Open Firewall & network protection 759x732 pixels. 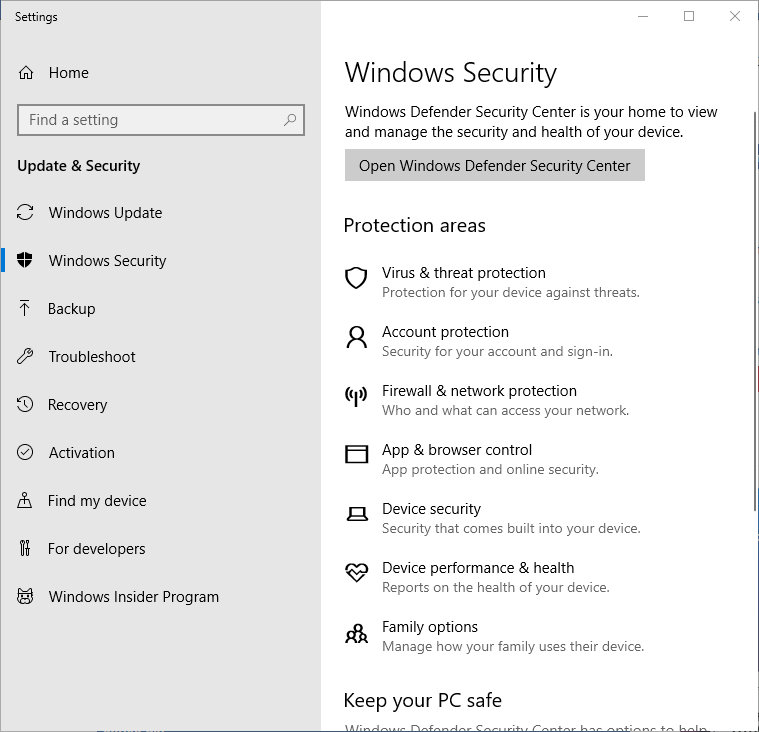(487, 400)
